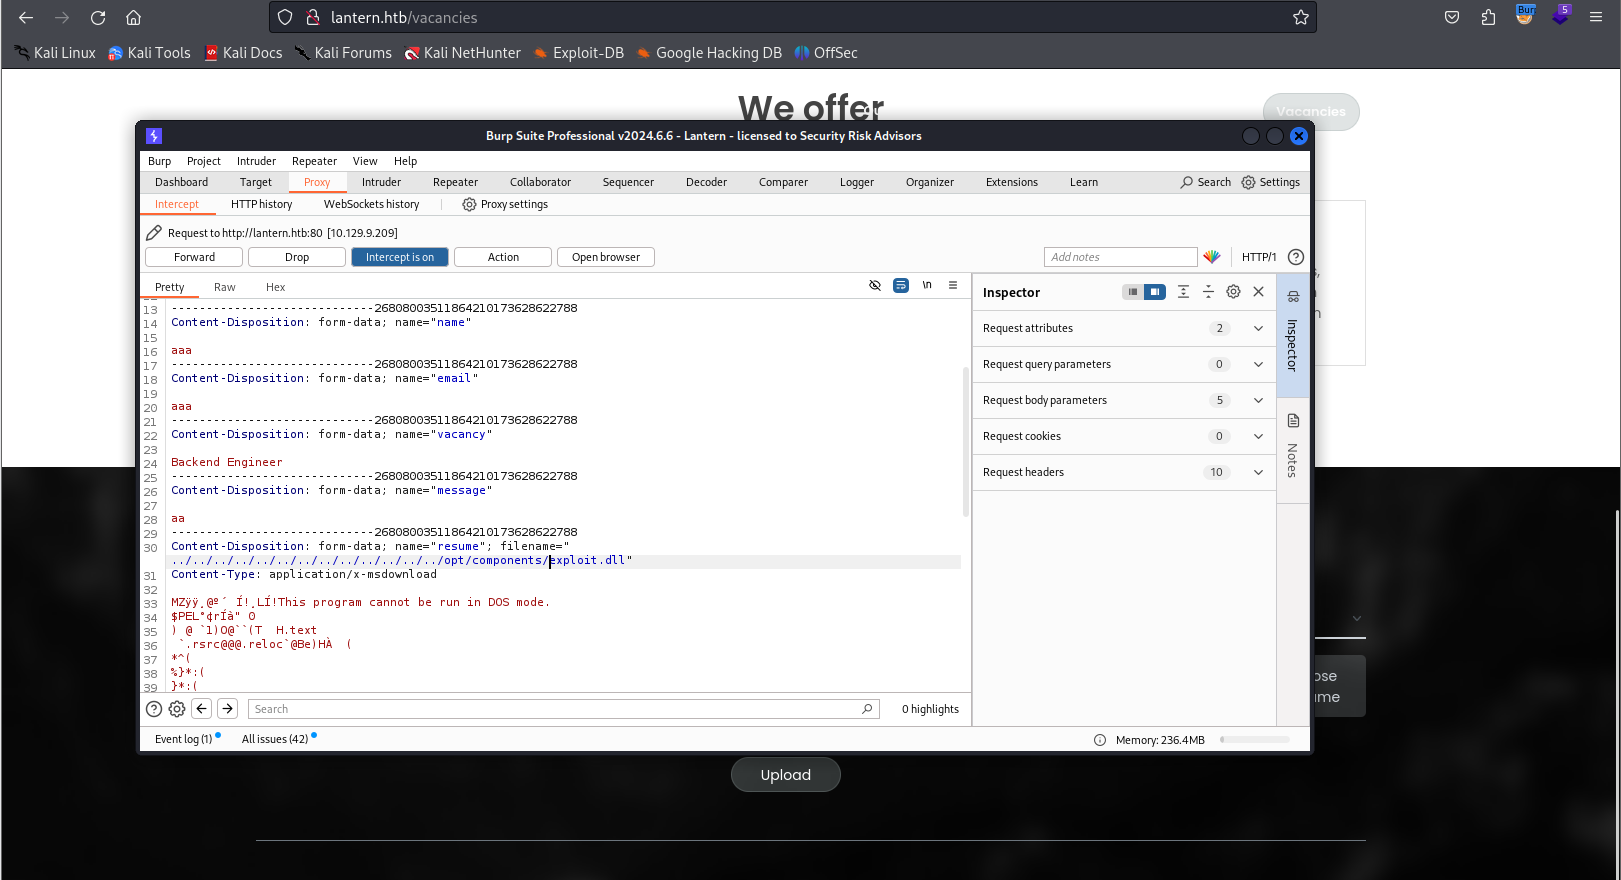Open Inspector settings gear

[x=1233, y=292]
